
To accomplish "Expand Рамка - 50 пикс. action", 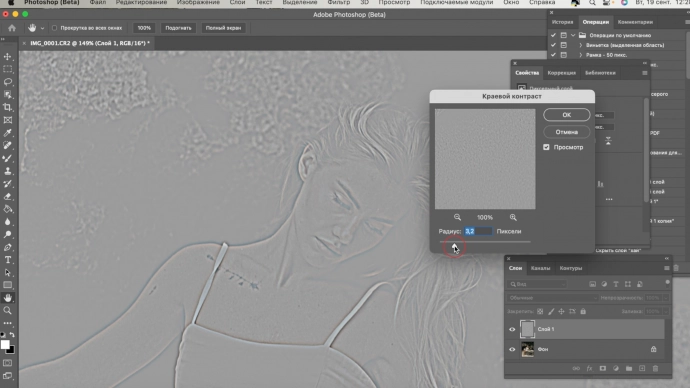I will (581, 55).
